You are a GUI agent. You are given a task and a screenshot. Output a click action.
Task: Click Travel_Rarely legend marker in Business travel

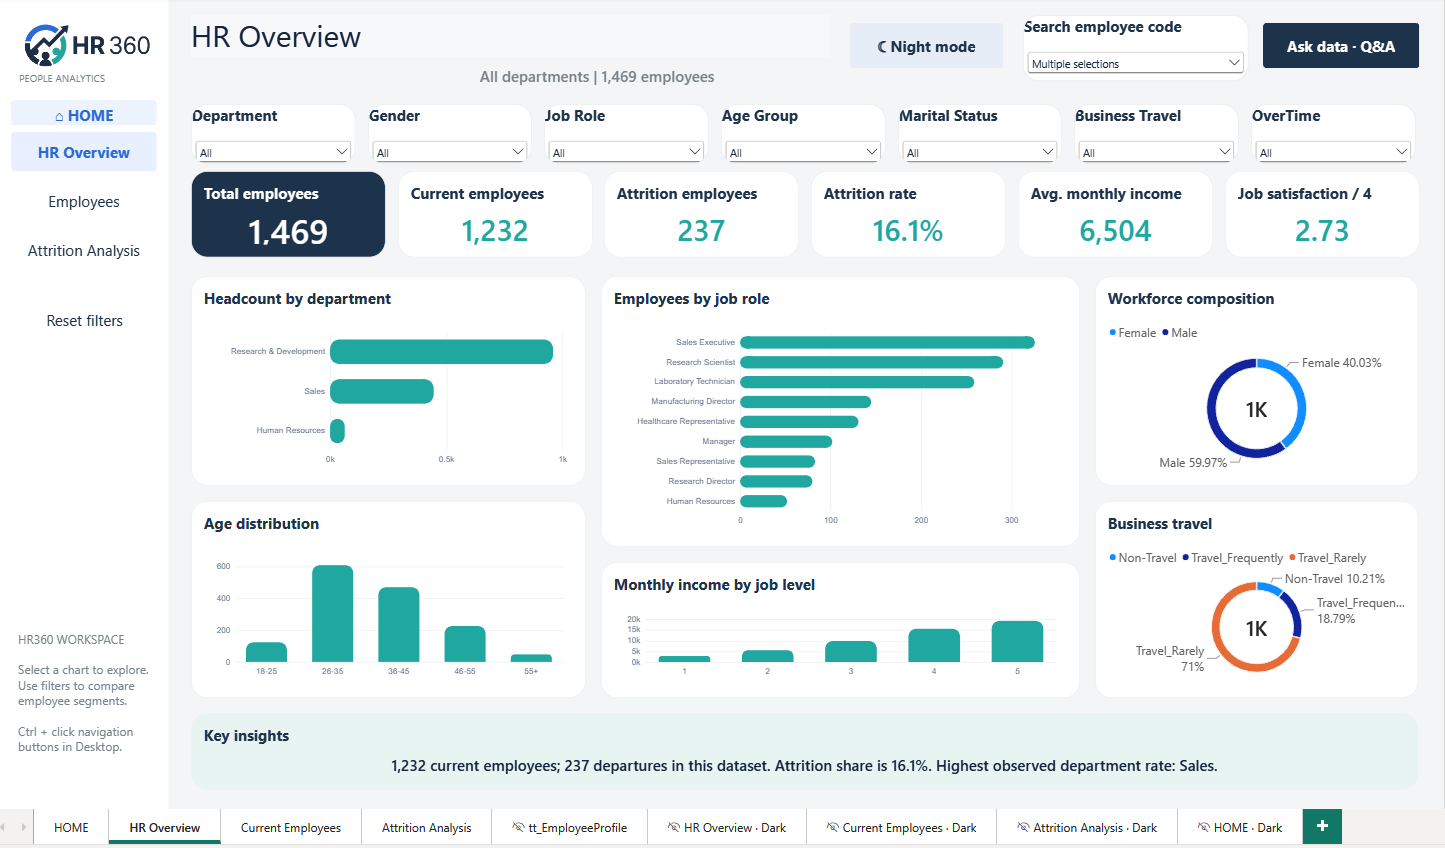(1292, 557)
